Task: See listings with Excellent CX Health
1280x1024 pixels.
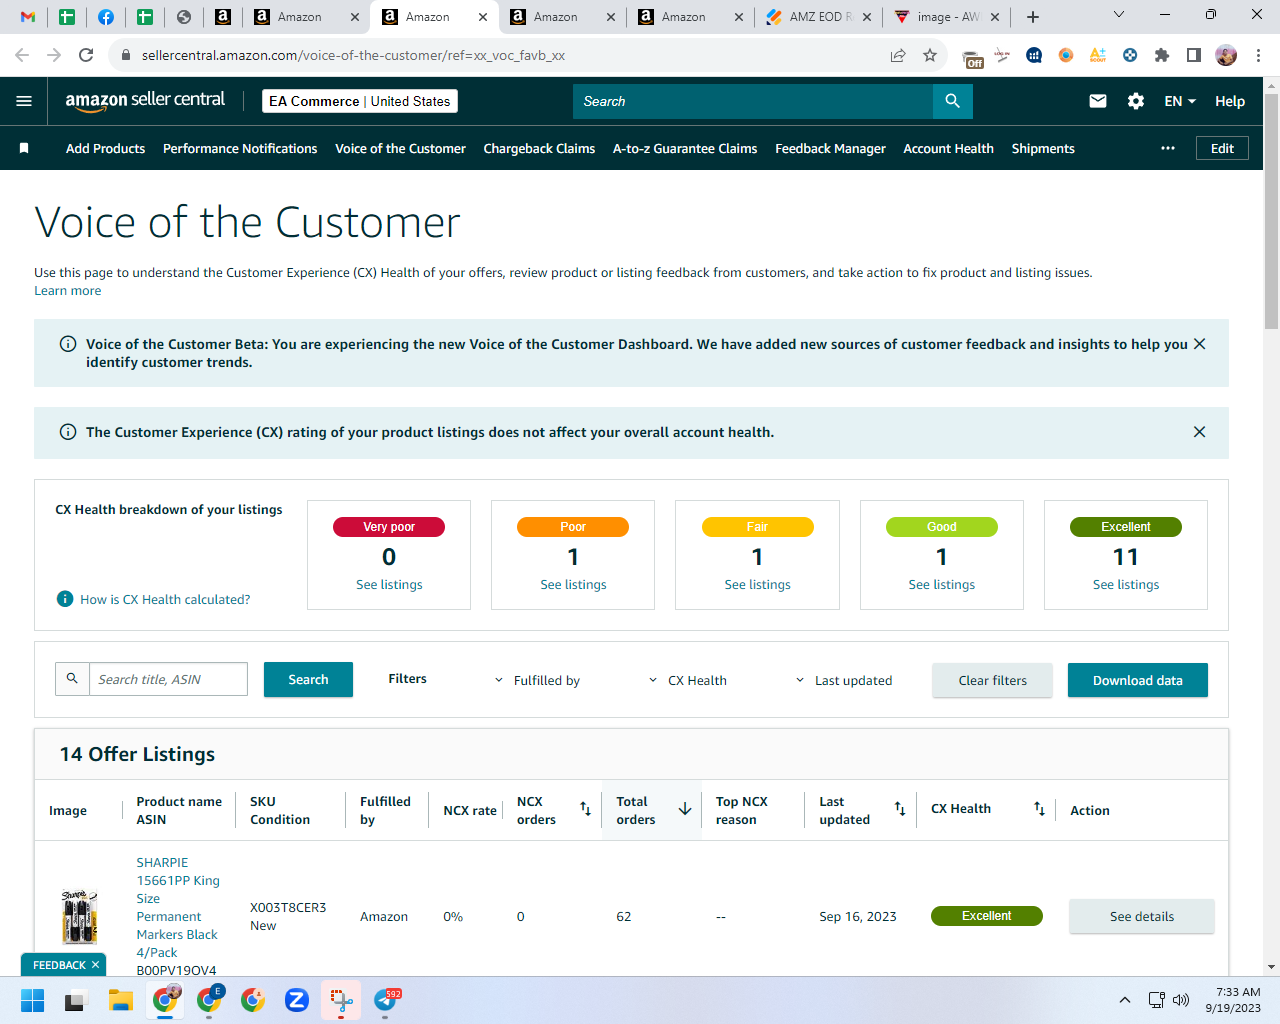Action: (x=1126, y=585)
